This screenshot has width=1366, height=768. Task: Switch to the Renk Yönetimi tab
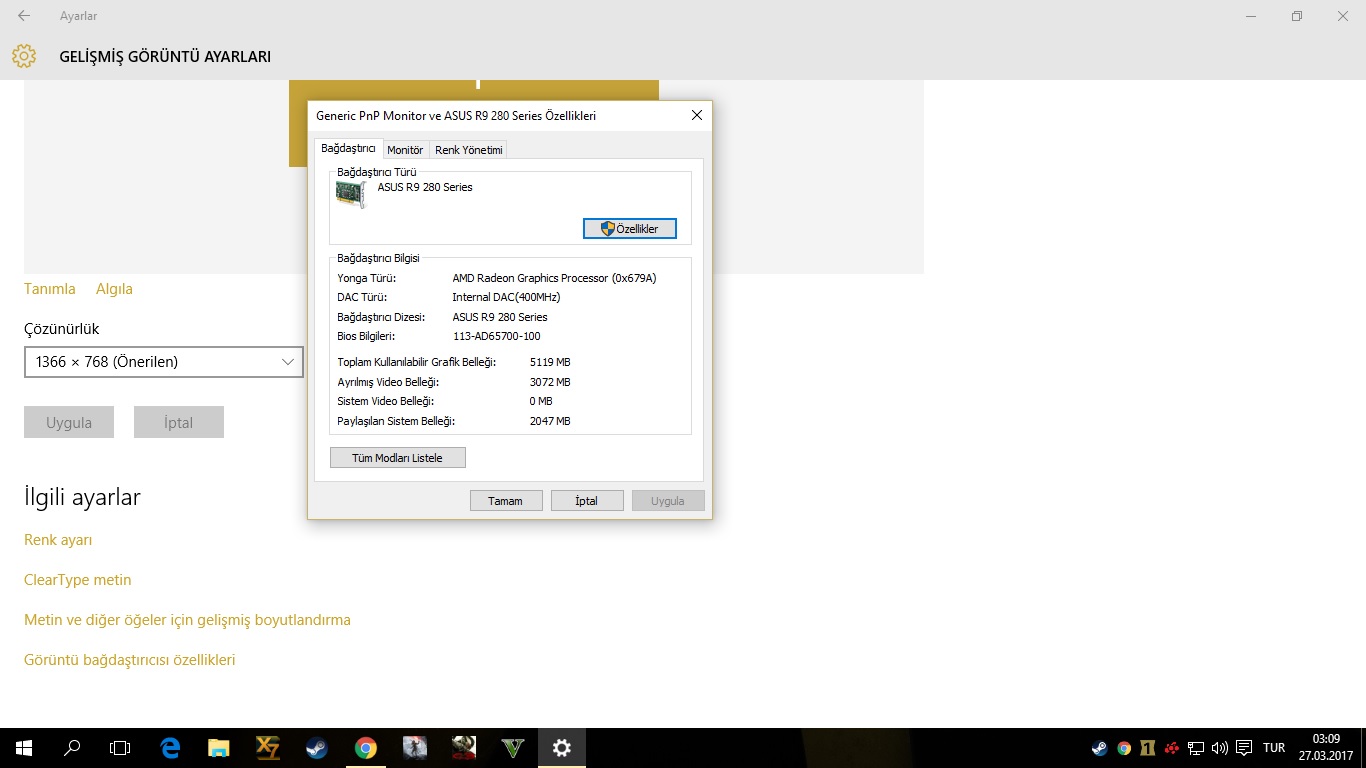click(x=468, y=150)
